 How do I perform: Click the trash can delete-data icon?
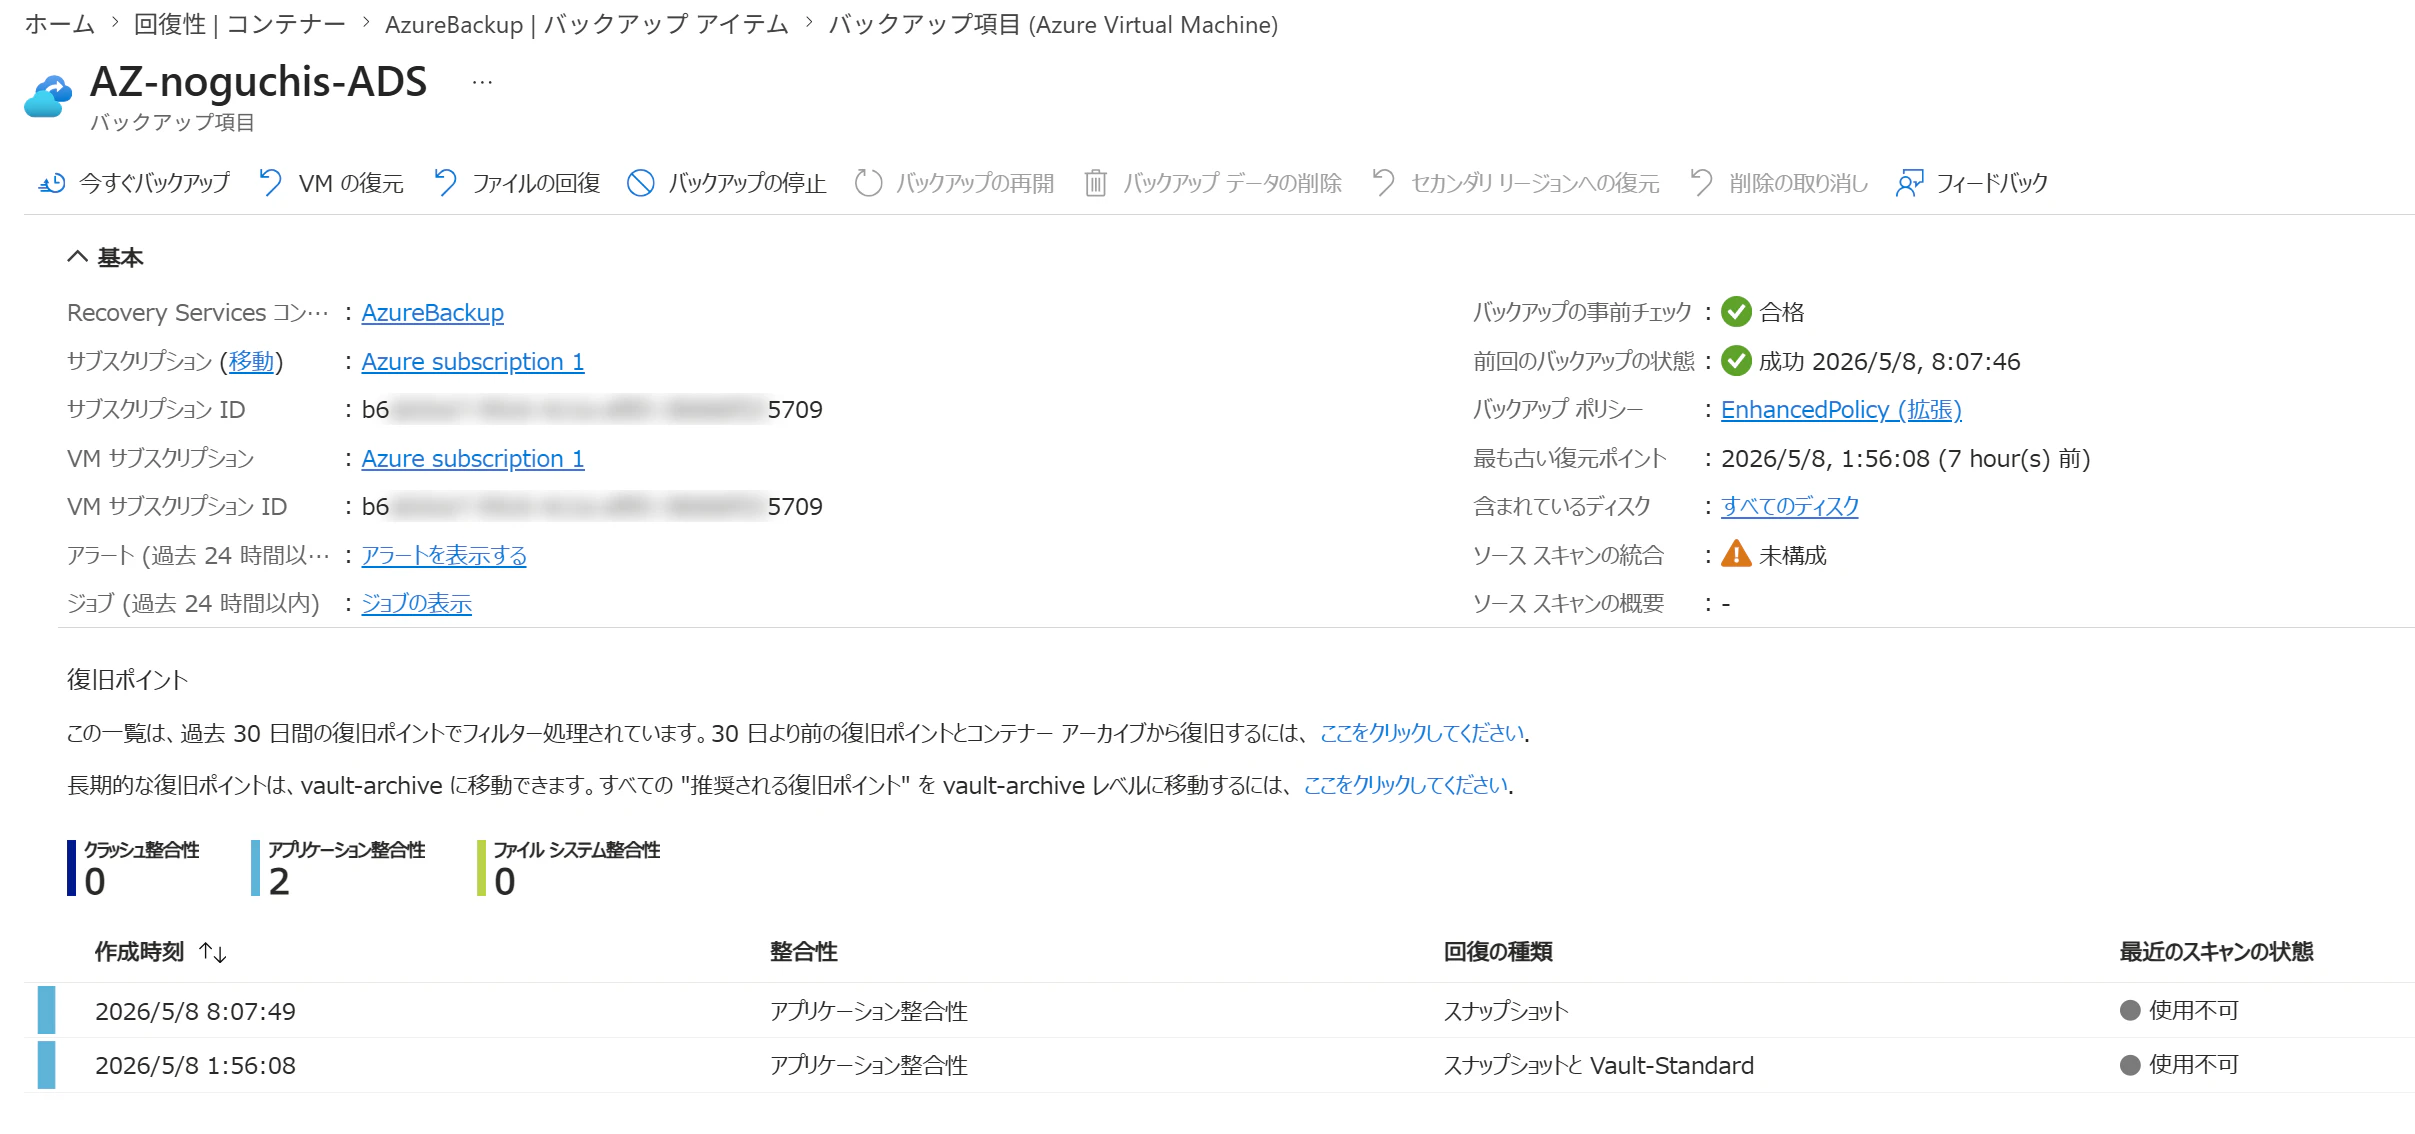coord(1096,183)
